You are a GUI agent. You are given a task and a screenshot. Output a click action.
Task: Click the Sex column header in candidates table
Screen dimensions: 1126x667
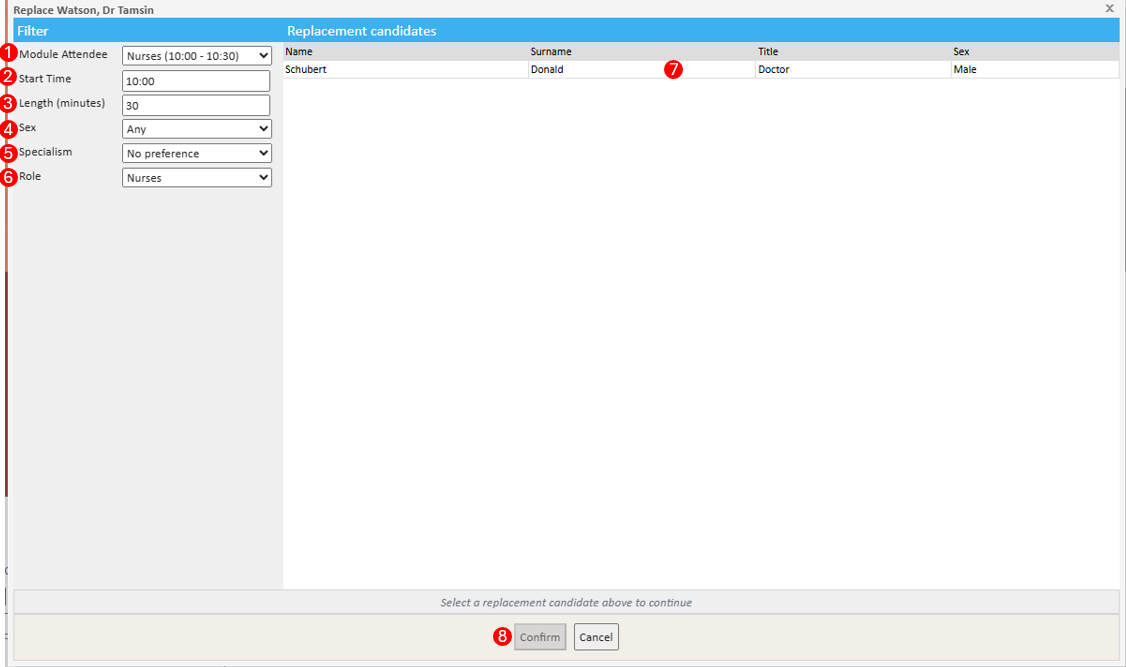tap(961, 51)
